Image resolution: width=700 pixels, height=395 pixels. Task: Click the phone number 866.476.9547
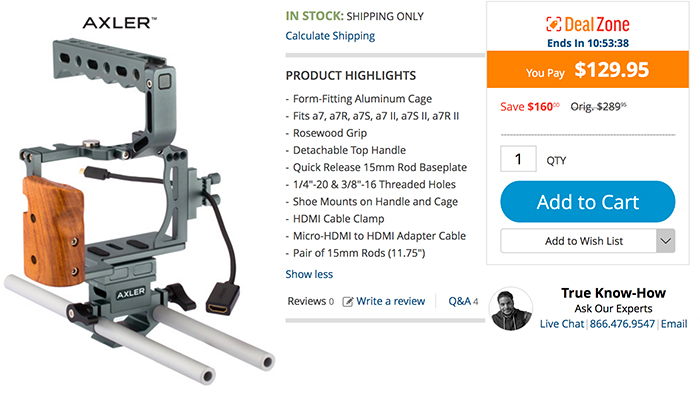click(x=622, y=324)
